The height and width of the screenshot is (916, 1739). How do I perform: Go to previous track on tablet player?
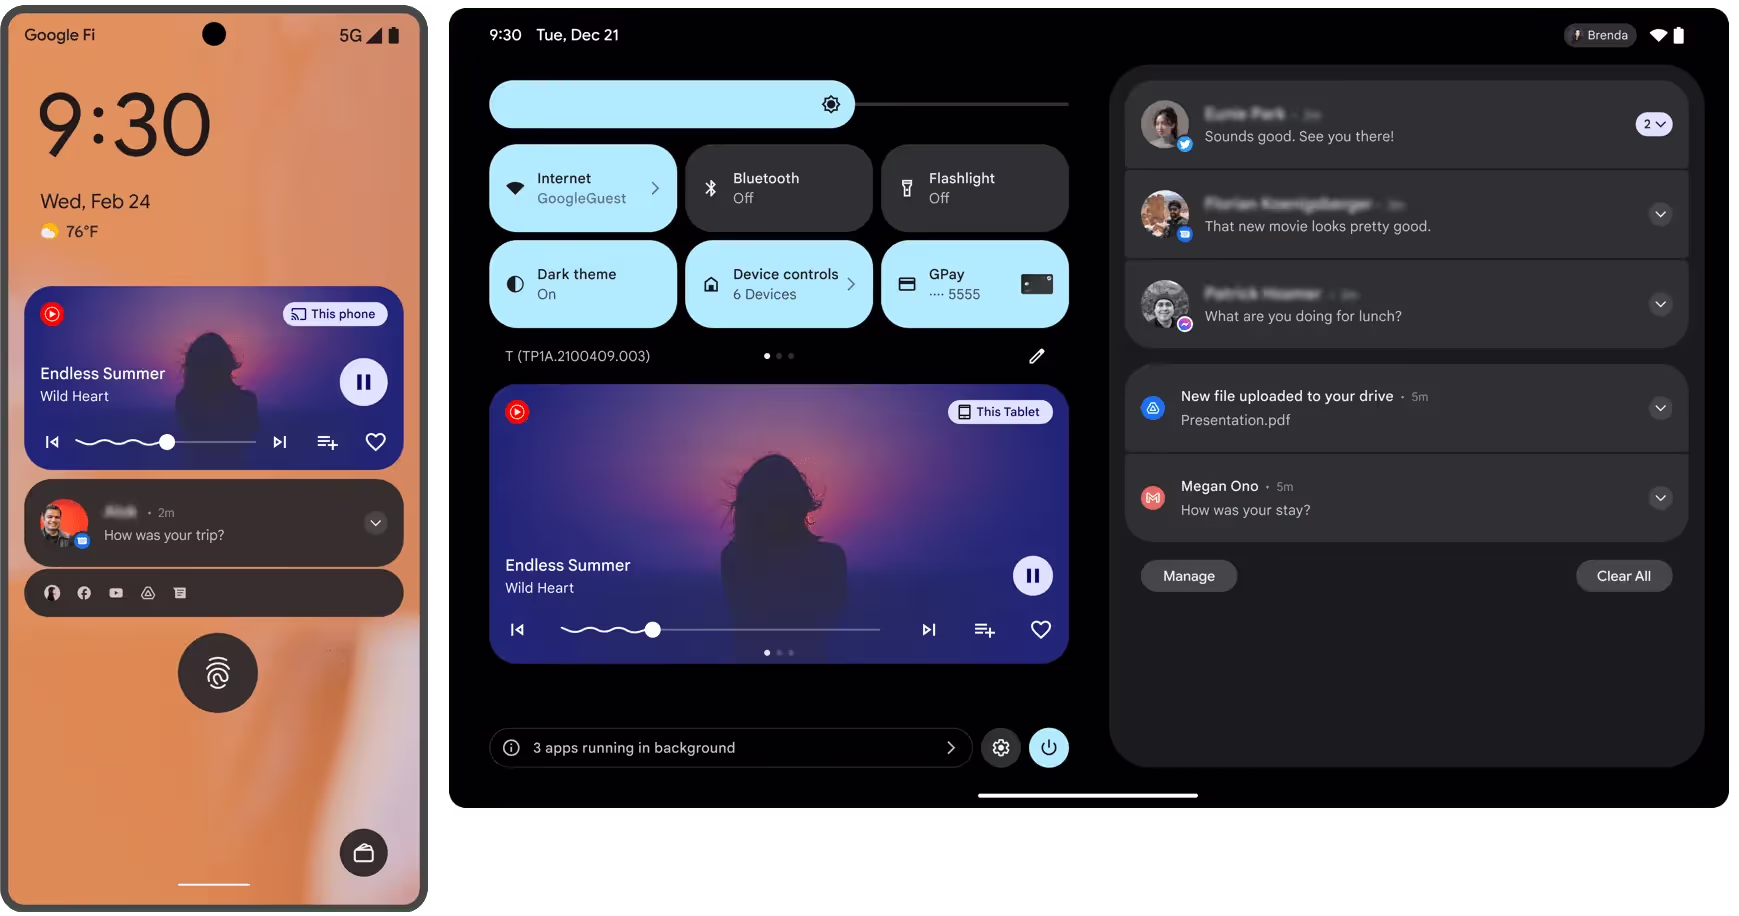click(517, 630)
